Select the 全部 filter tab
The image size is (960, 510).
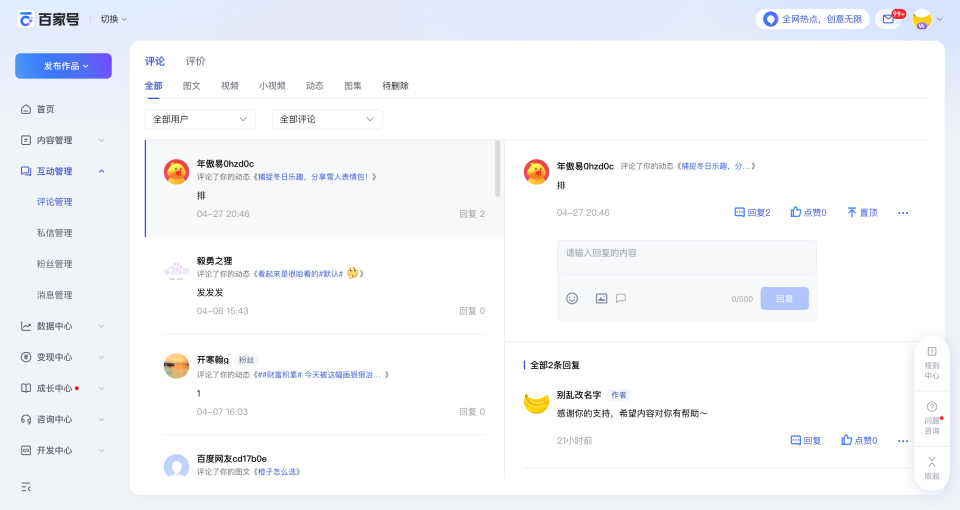pyautogui.click(x=154, y=86)
